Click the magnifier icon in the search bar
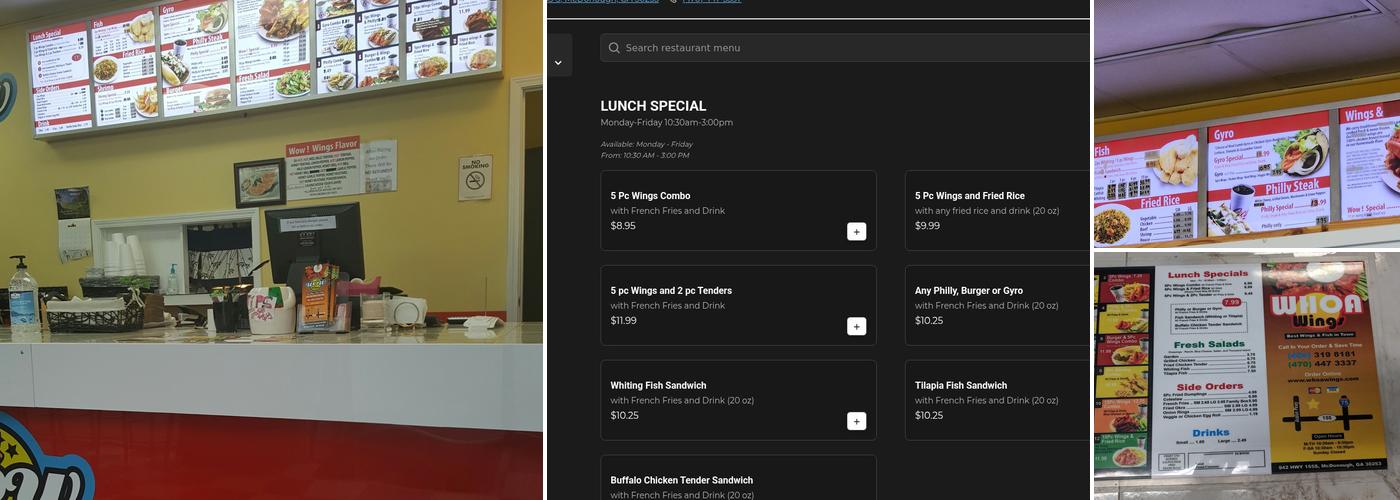 614,48
